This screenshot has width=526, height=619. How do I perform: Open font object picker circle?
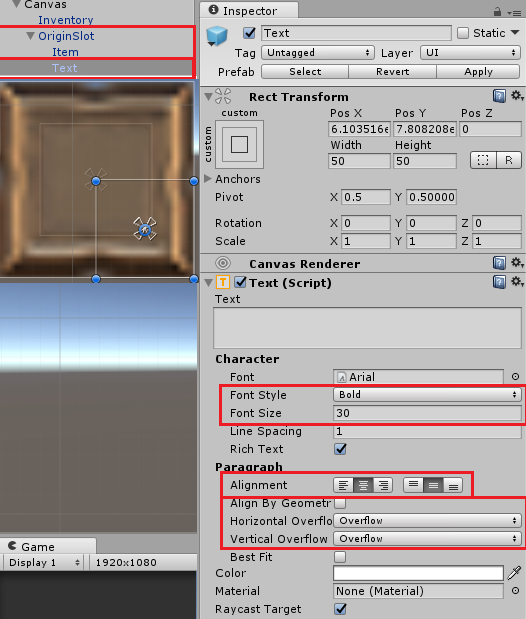(x=515, y=377)
